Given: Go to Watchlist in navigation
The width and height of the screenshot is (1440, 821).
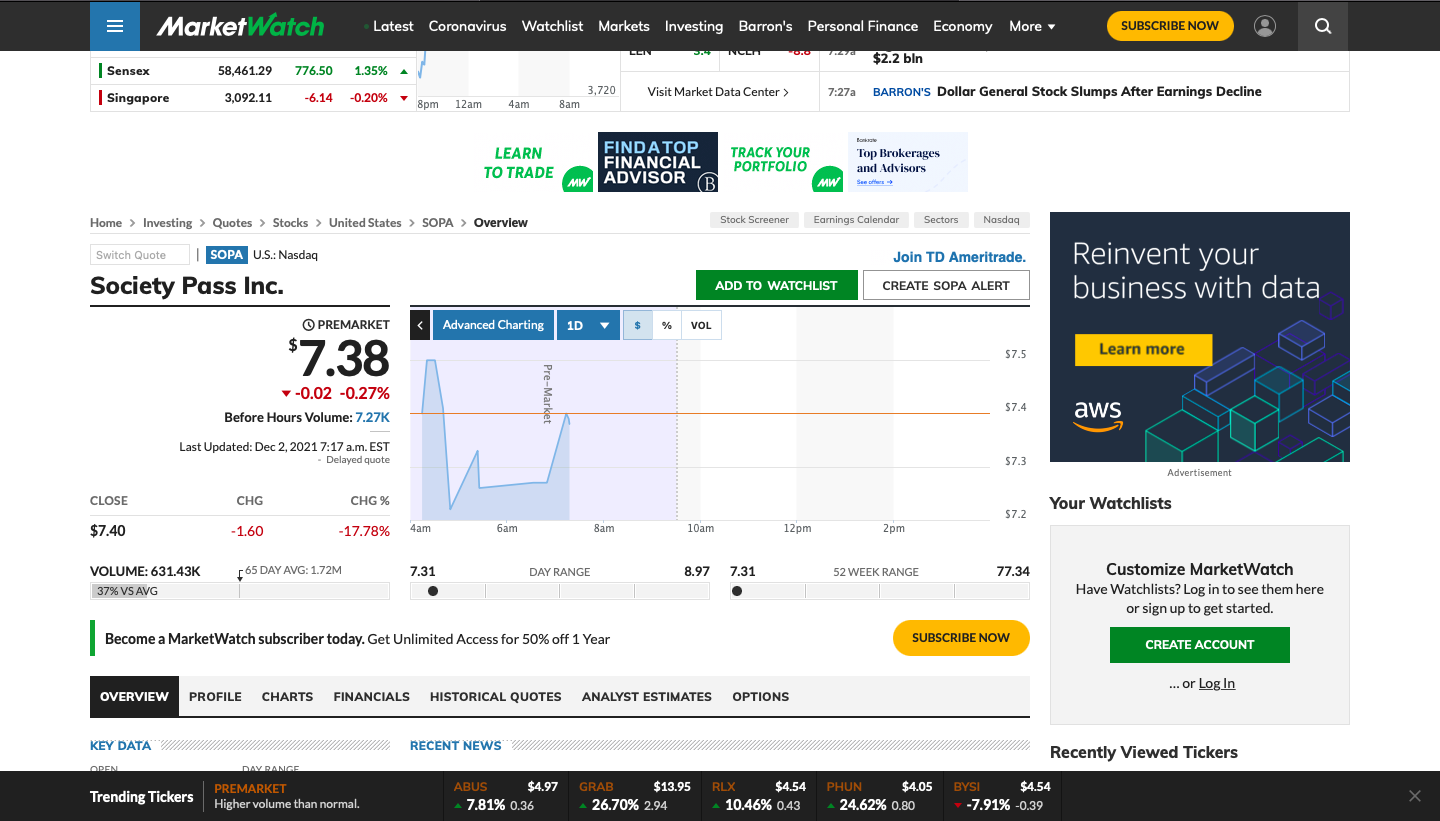Looking at the screenshot, I should [x=552, y=26].
